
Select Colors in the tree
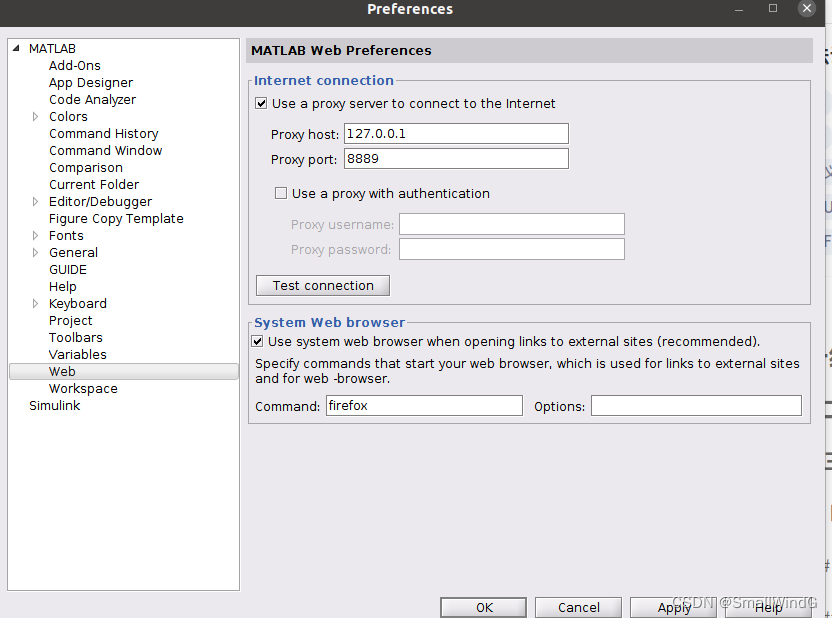[68, 116]
